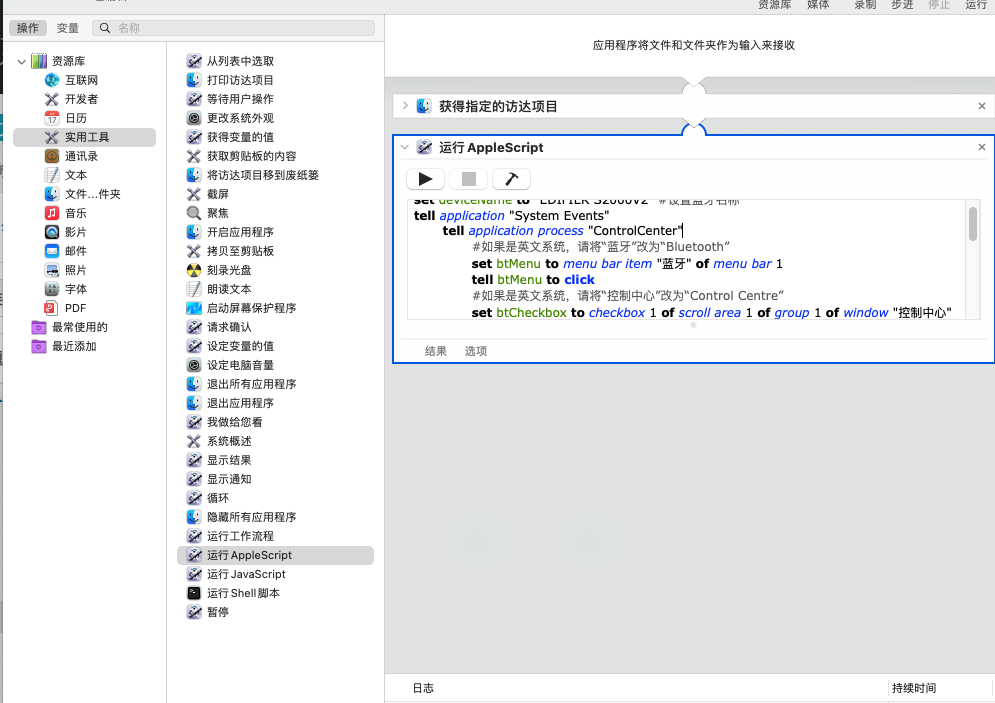This screenshot has width=995, height=703.
Task: Open the 选项 options tab
Action: pyautogui.click(x=476, y=351)
